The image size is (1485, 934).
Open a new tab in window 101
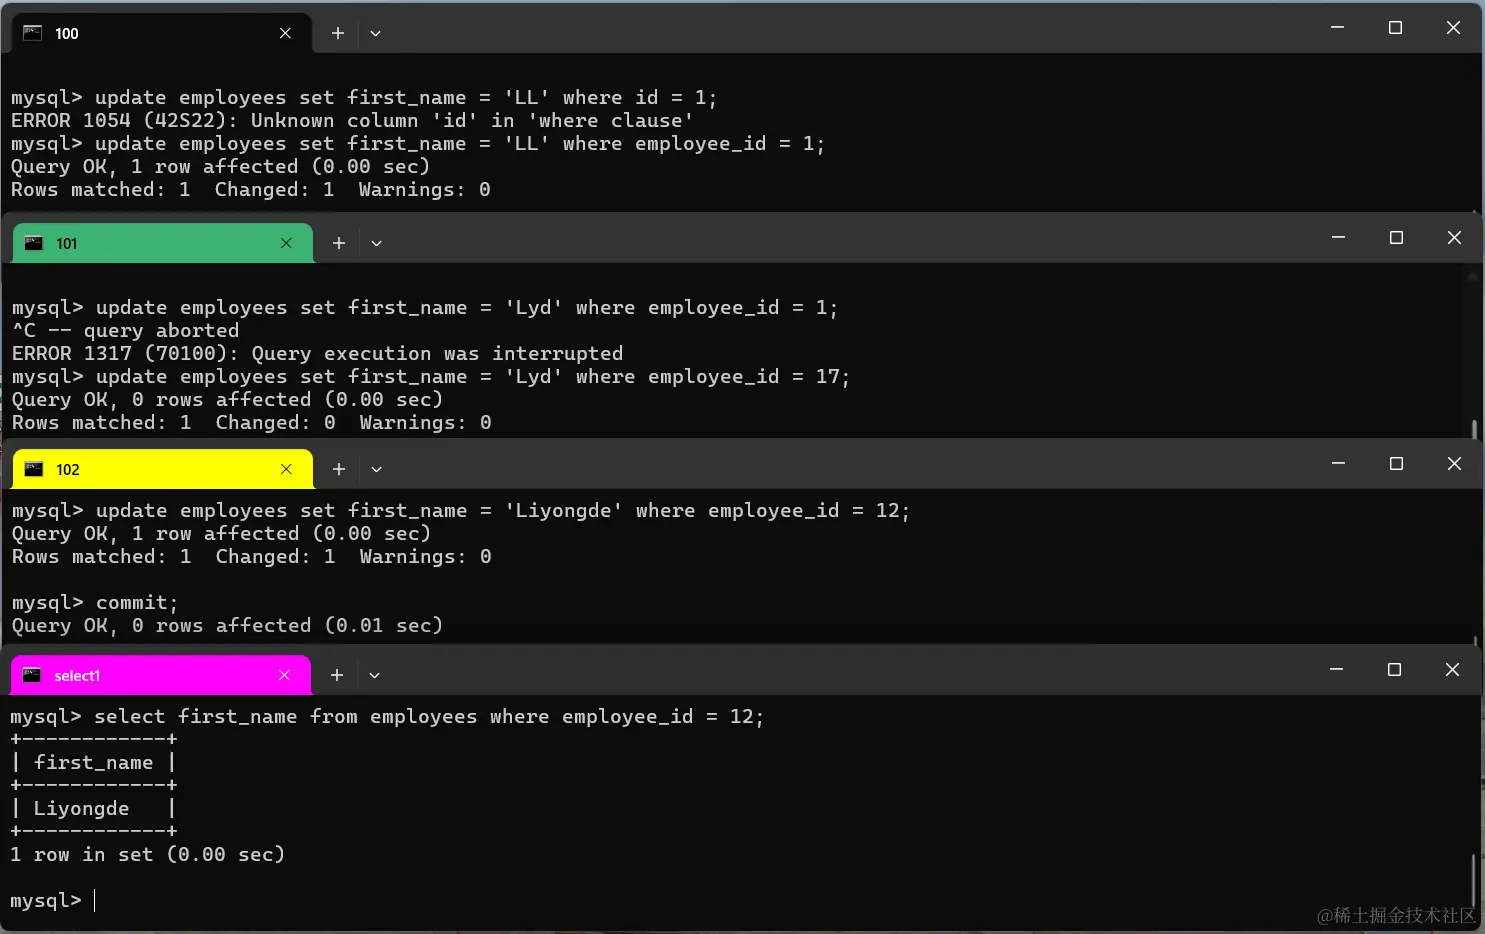[x=339, y=243]
